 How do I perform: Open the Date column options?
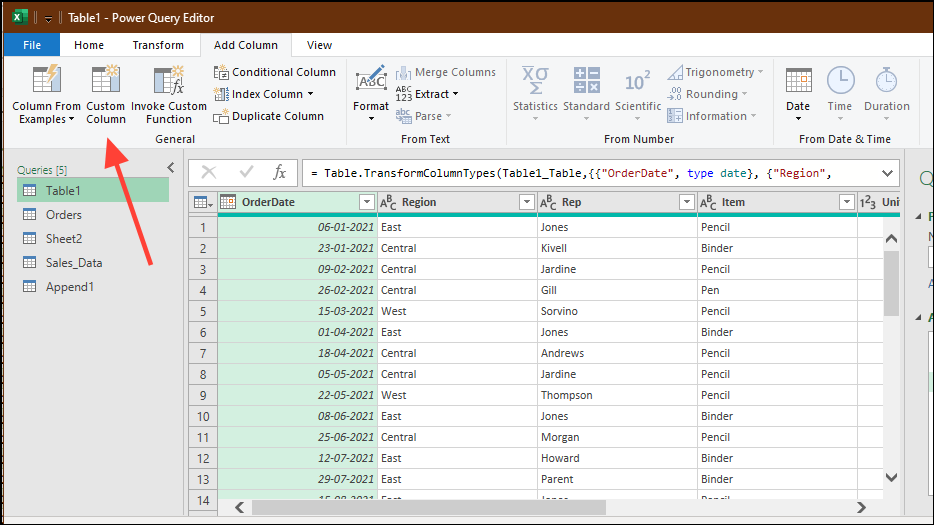798,93
